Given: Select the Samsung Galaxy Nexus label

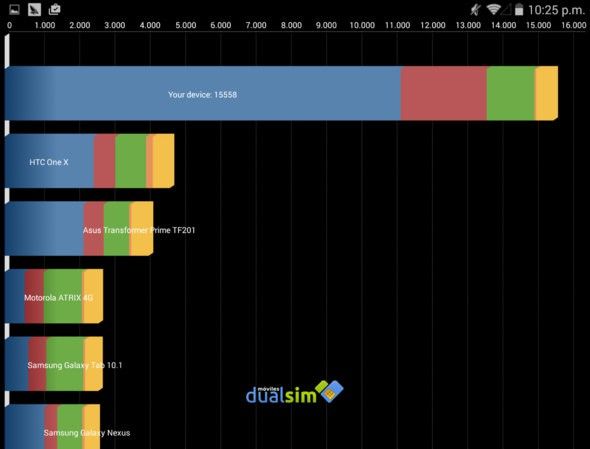Looking at the screenshot, I should pyautogui.click(x=87, y=433).
